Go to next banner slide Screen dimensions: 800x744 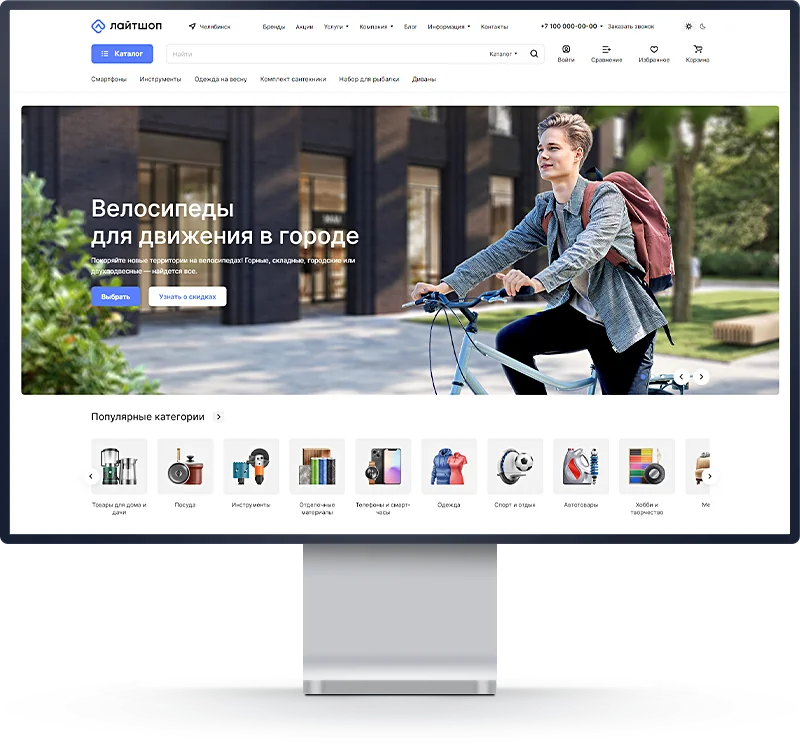coord(702,377)
